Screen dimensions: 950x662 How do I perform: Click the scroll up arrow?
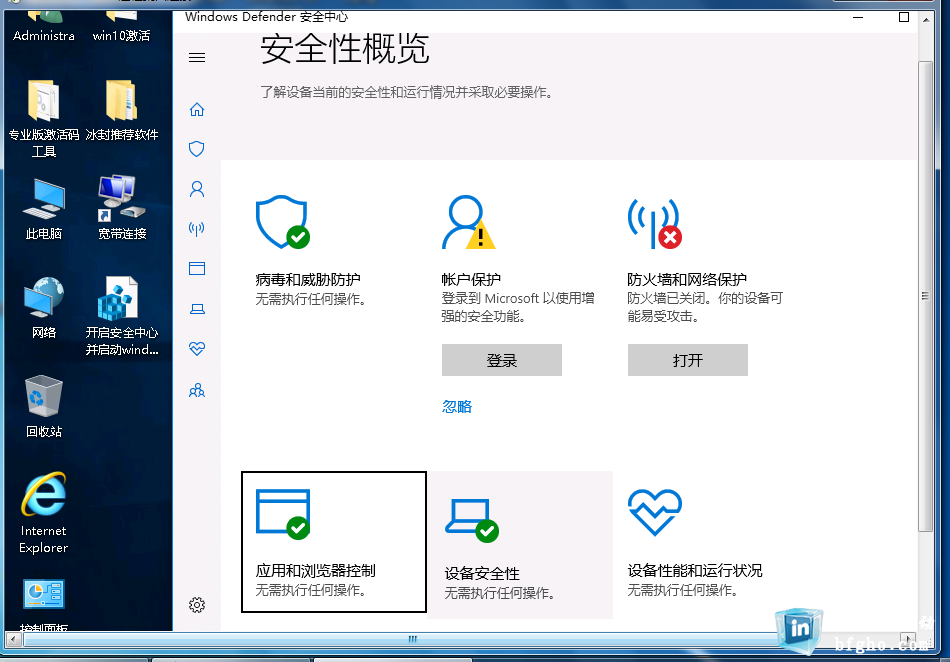click(x=926, y=20)
